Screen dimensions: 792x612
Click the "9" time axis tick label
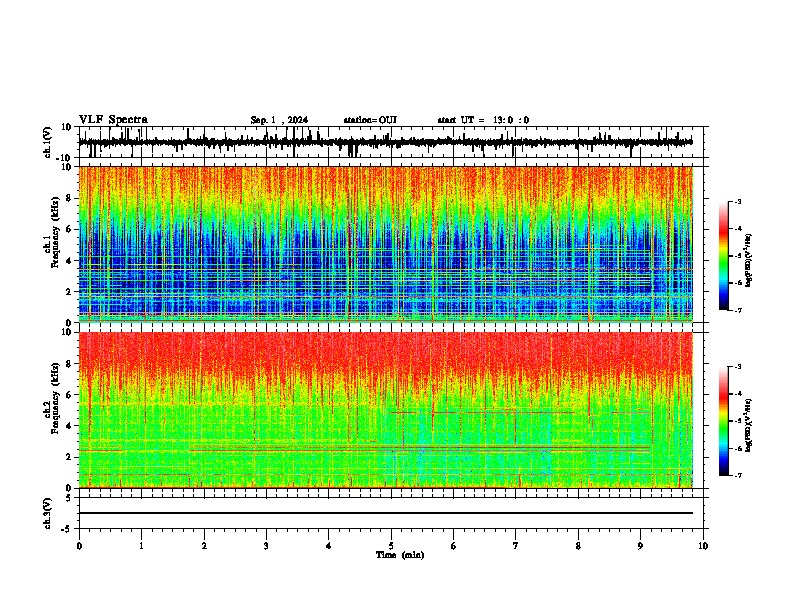[640, 546]
